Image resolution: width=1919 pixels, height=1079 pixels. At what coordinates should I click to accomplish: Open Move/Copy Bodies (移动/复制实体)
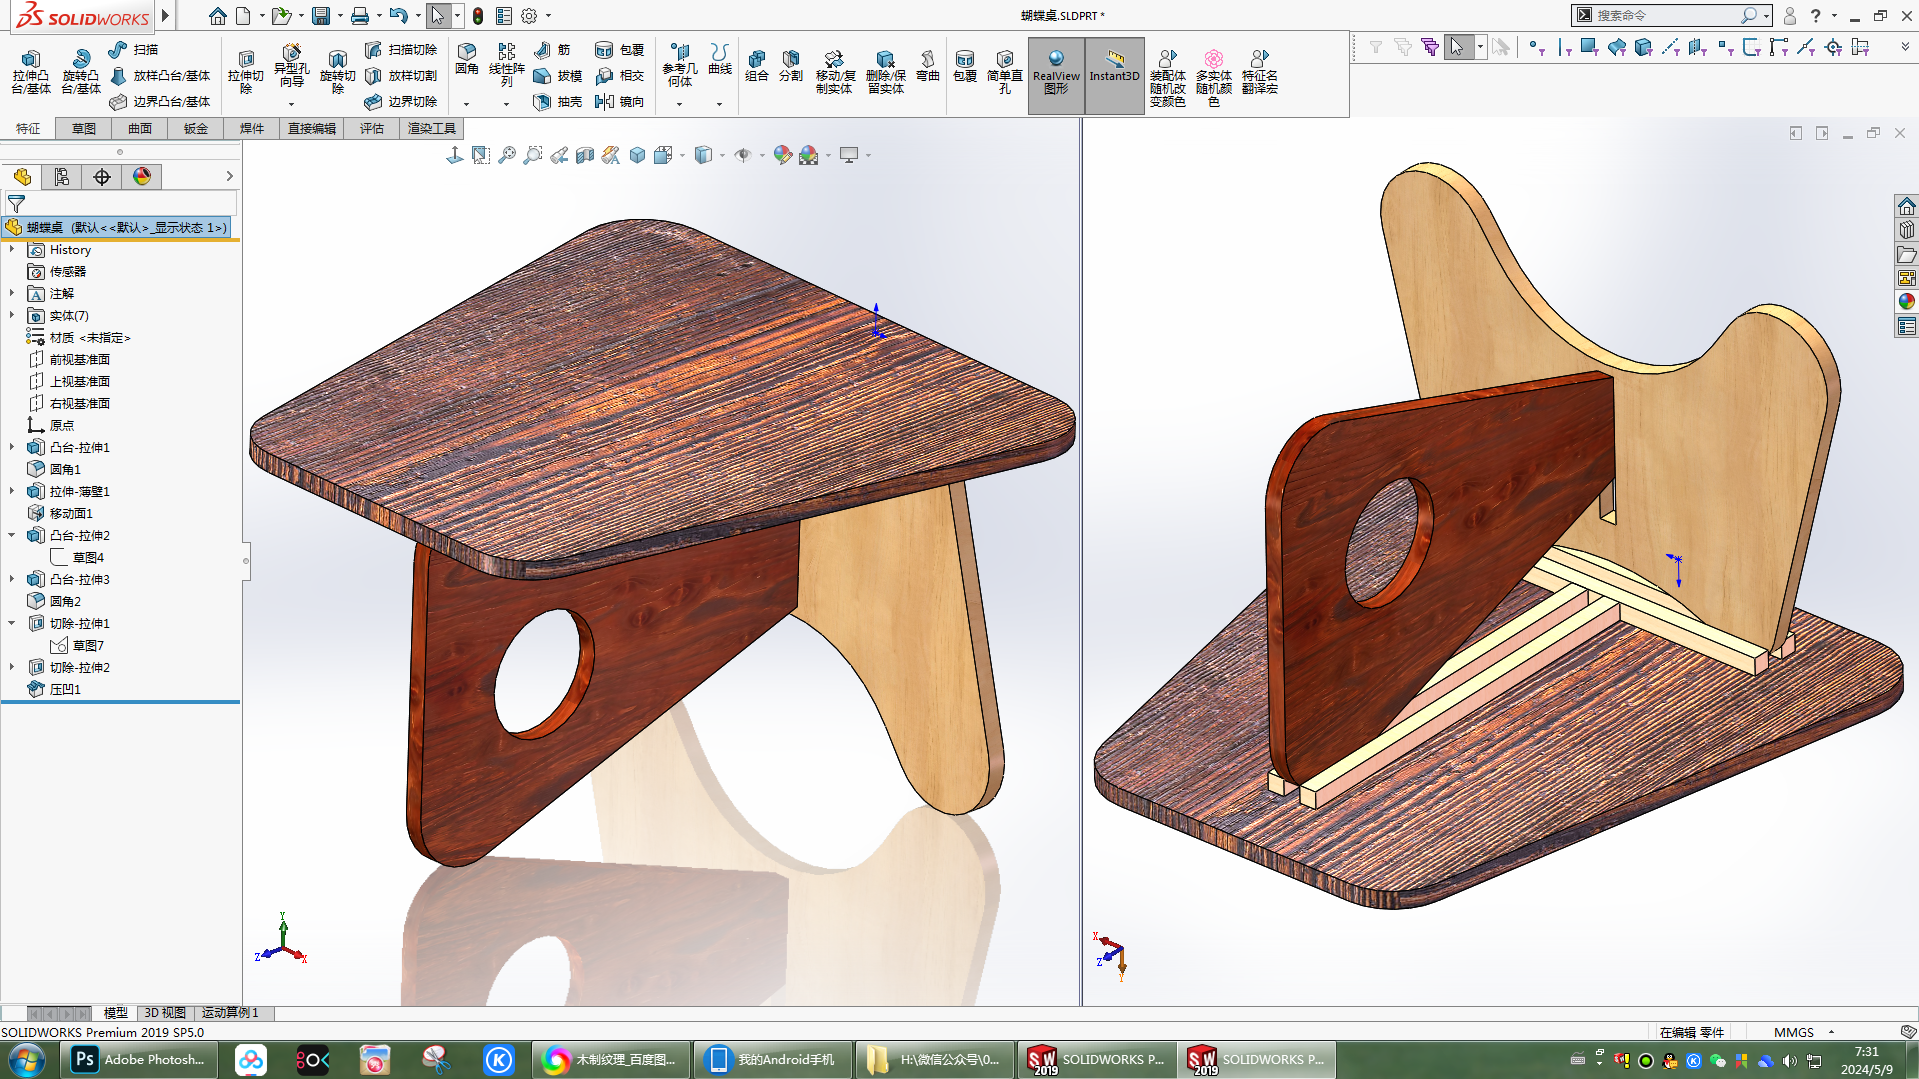(x=835, y=71)
